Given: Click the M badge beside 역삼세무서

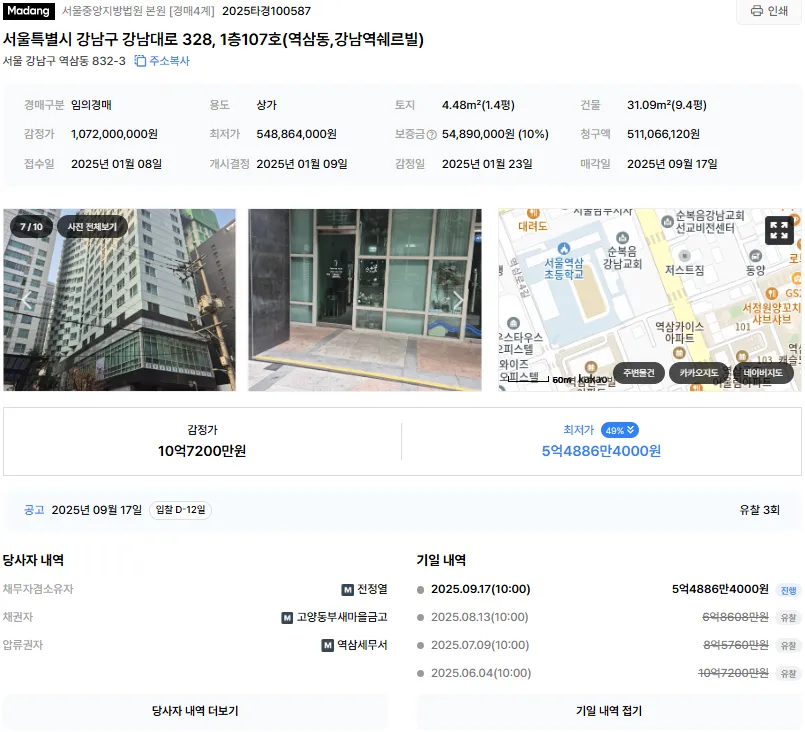Looking at the screenshot, I should (x=328, y=645).
